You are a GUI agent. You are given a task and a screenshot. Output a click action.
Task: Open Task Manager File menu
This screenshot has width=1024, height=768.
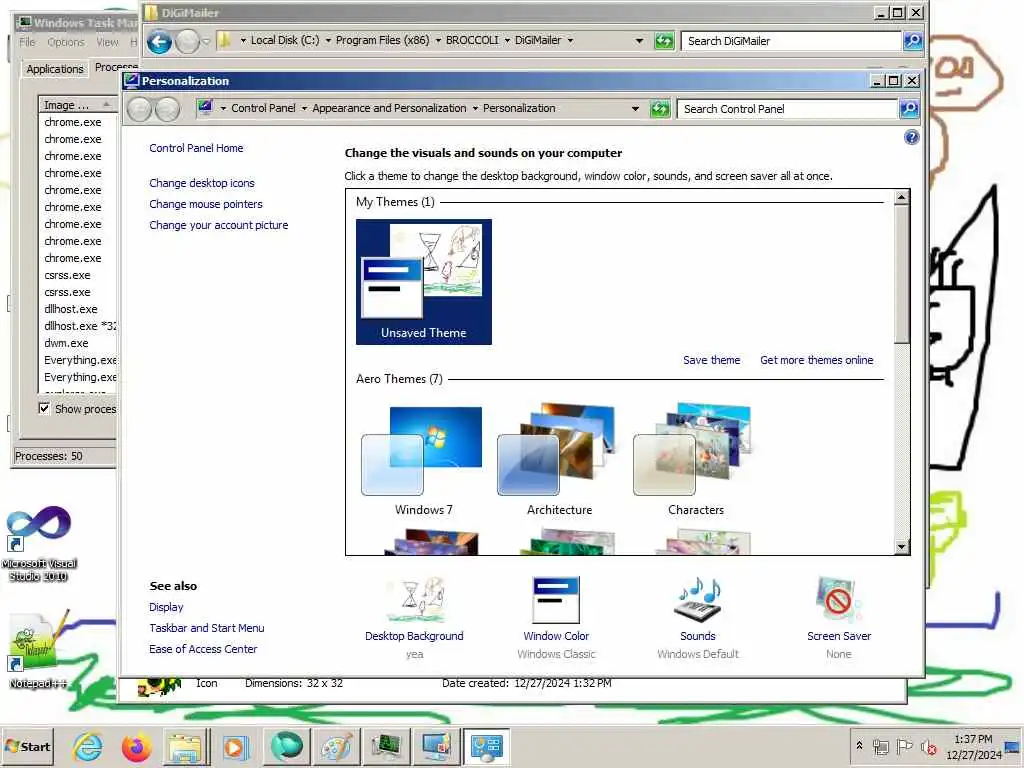click(x=27, y=42)
